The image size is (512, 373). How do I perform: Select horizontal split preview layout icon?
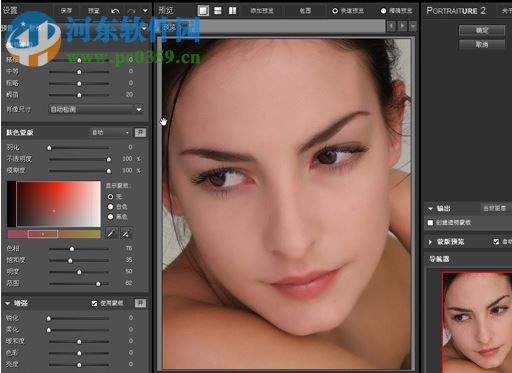218,11
